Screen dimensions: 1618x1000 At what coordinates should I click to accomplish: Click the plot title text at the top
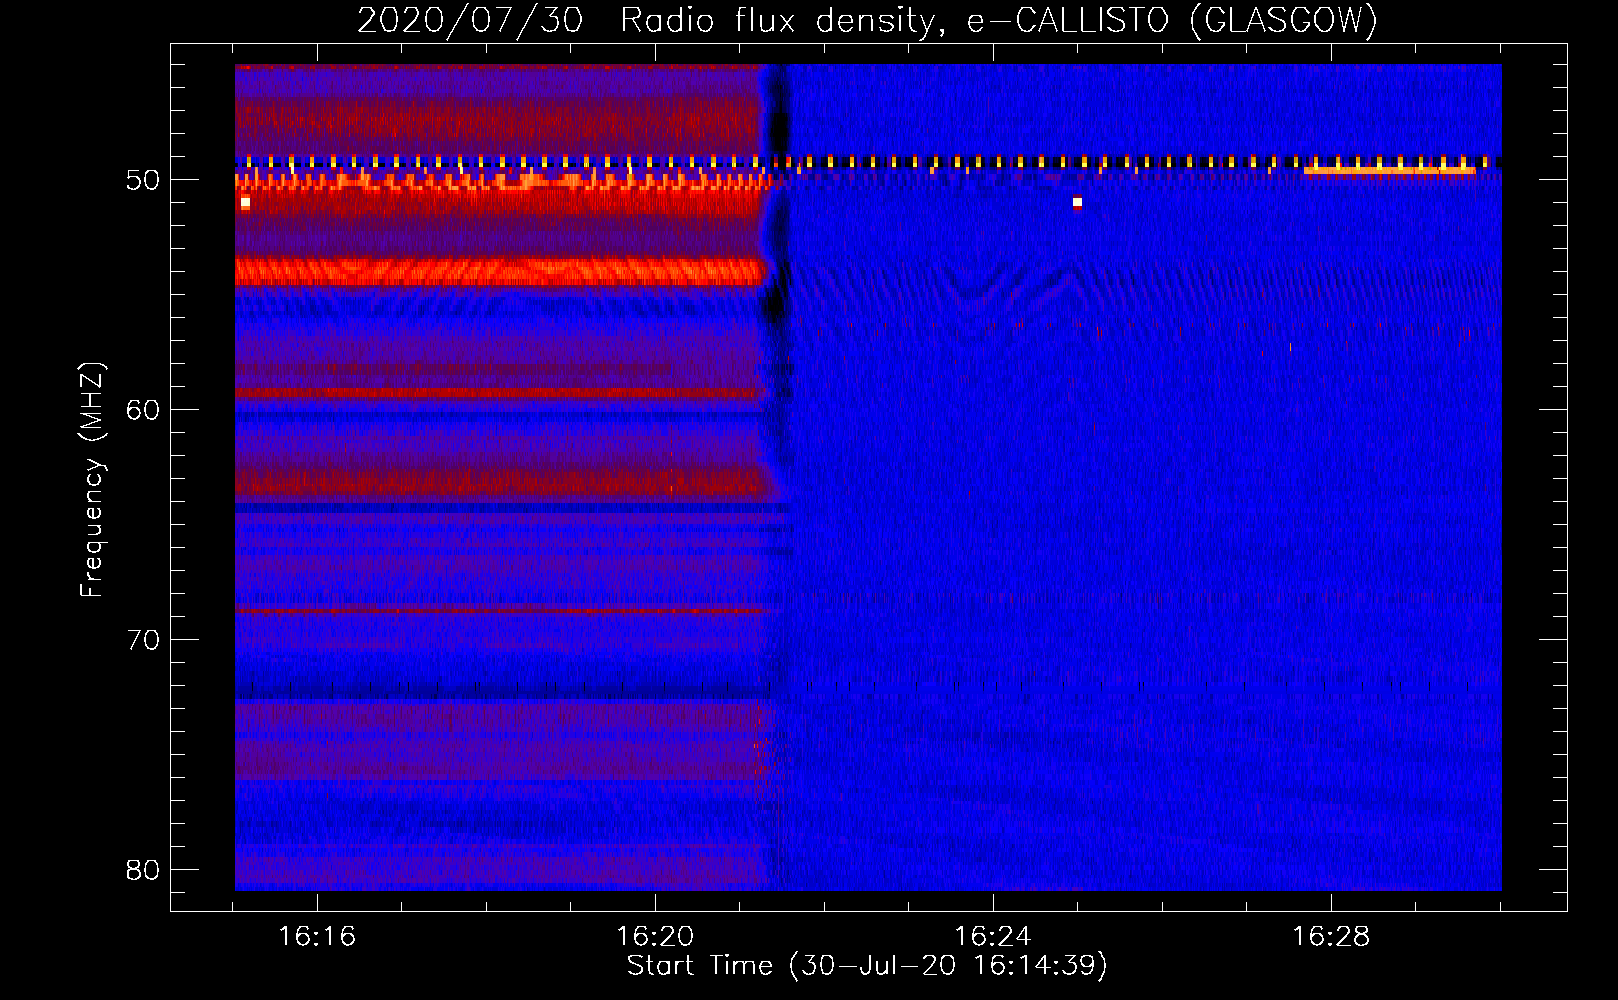(x=867, y=20)
